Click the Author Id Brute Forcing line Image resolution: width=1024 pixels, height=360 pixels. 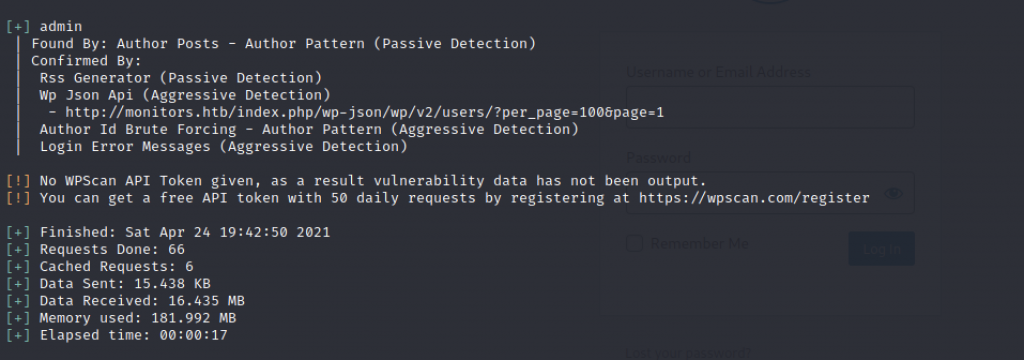309,129
